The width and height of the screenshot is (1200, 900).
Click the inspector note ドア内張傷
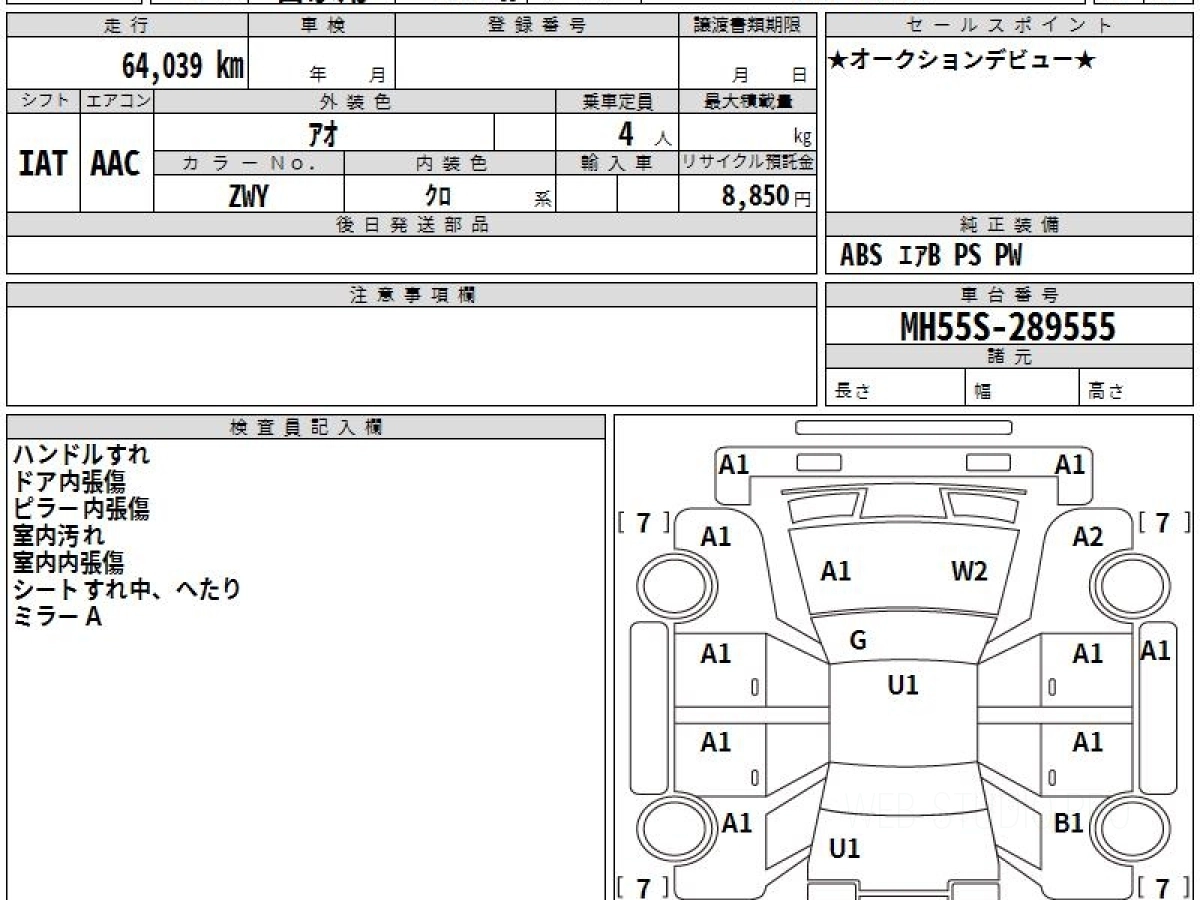pos(69,481)
